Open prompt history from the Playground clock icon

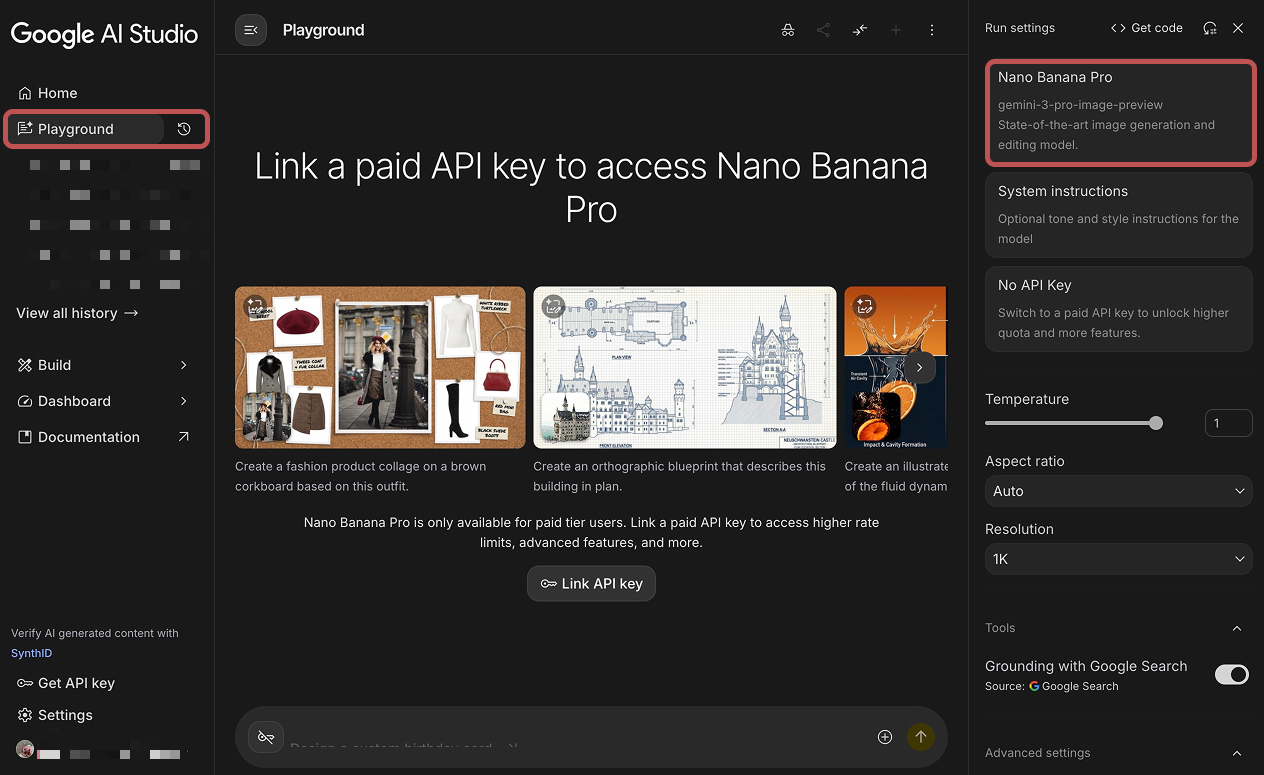pyautogui.click(x=183, y=129)
